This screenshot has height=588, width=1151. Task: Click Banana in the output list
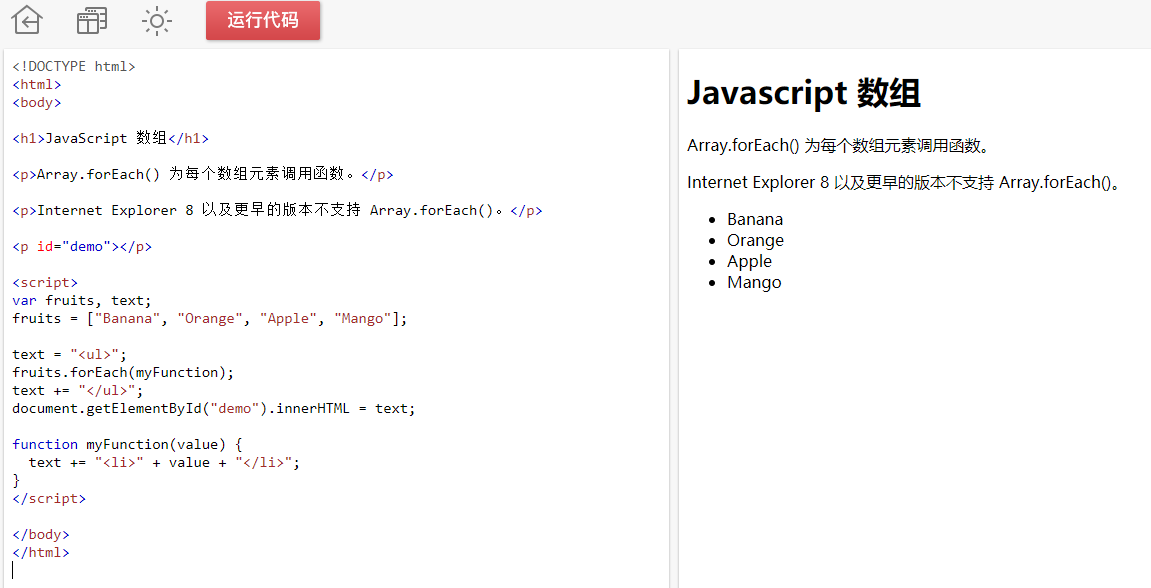tap(755, 219)
